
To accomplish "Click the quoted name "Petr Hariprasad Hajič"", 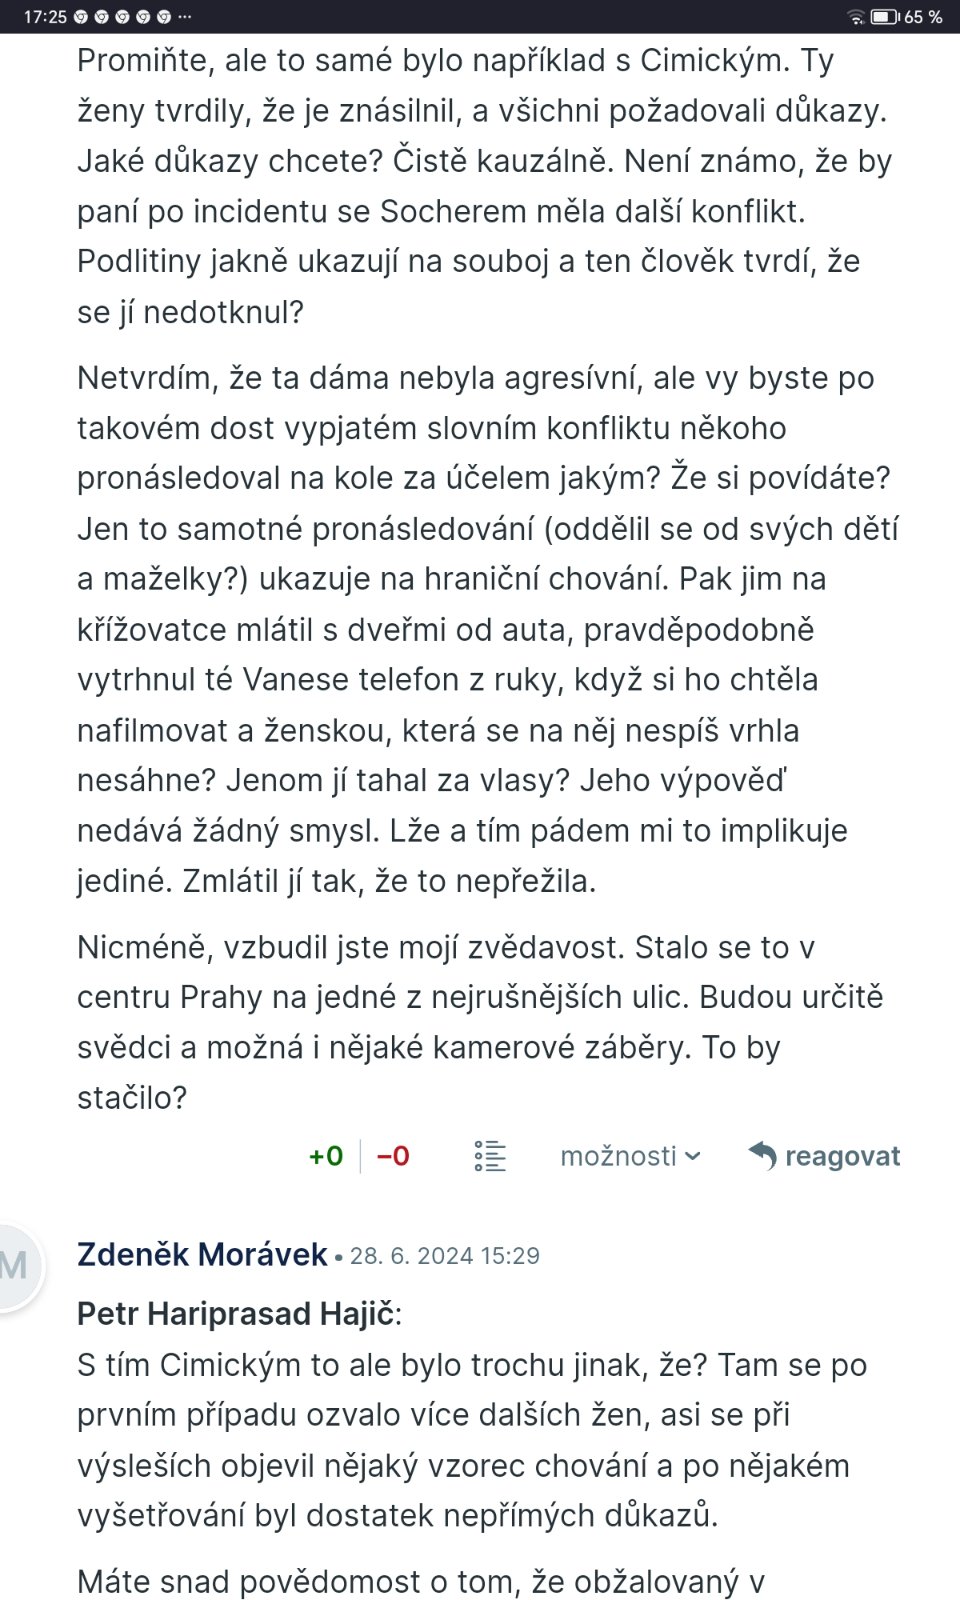I will 236,1313.
